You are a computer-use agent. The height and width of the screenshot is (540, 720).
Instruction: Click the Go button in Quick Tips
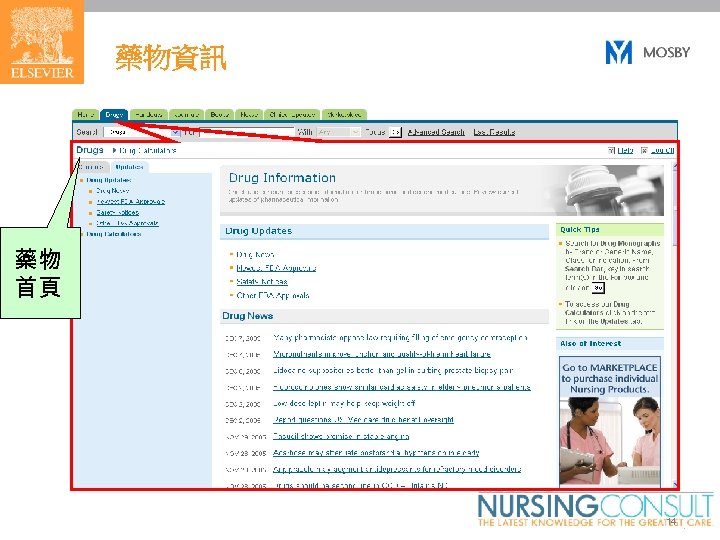click(598, 288)
